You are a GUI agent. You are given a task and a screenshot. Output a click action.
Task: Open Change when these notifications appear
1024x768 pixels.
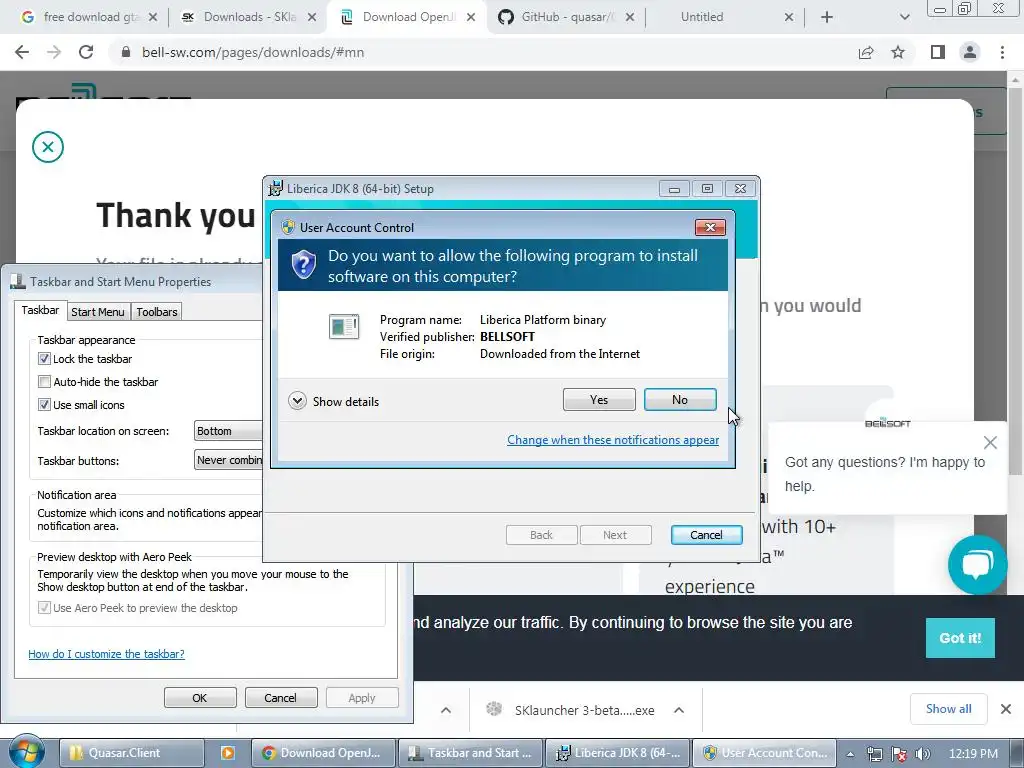[613, 440]
